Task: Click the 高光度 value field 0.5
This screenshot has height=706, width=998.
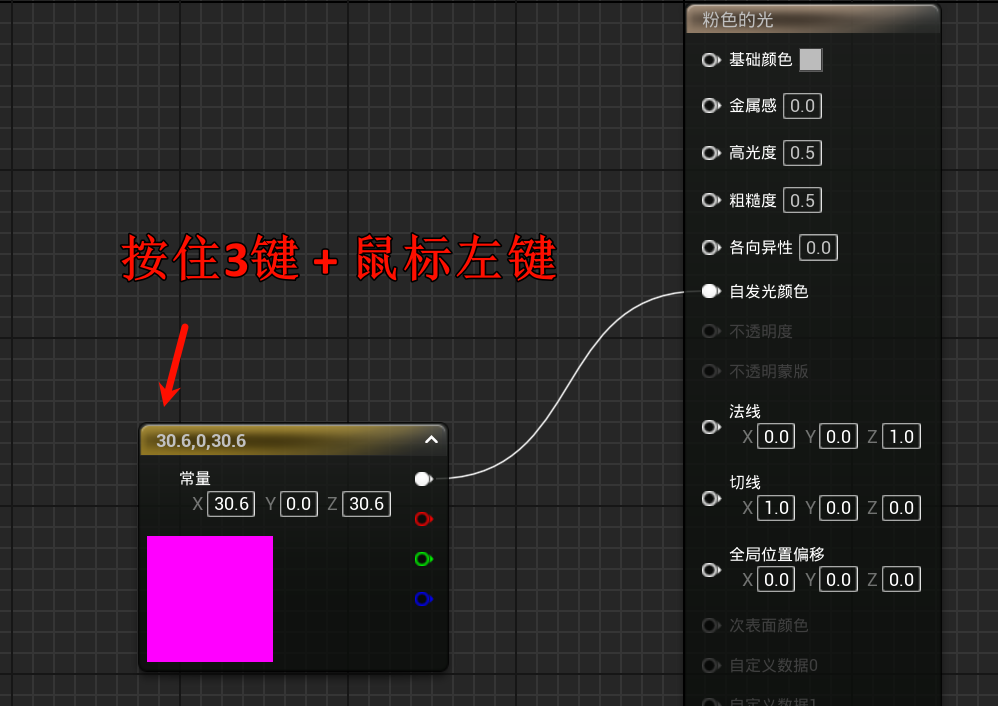Action: coord(802,153)
